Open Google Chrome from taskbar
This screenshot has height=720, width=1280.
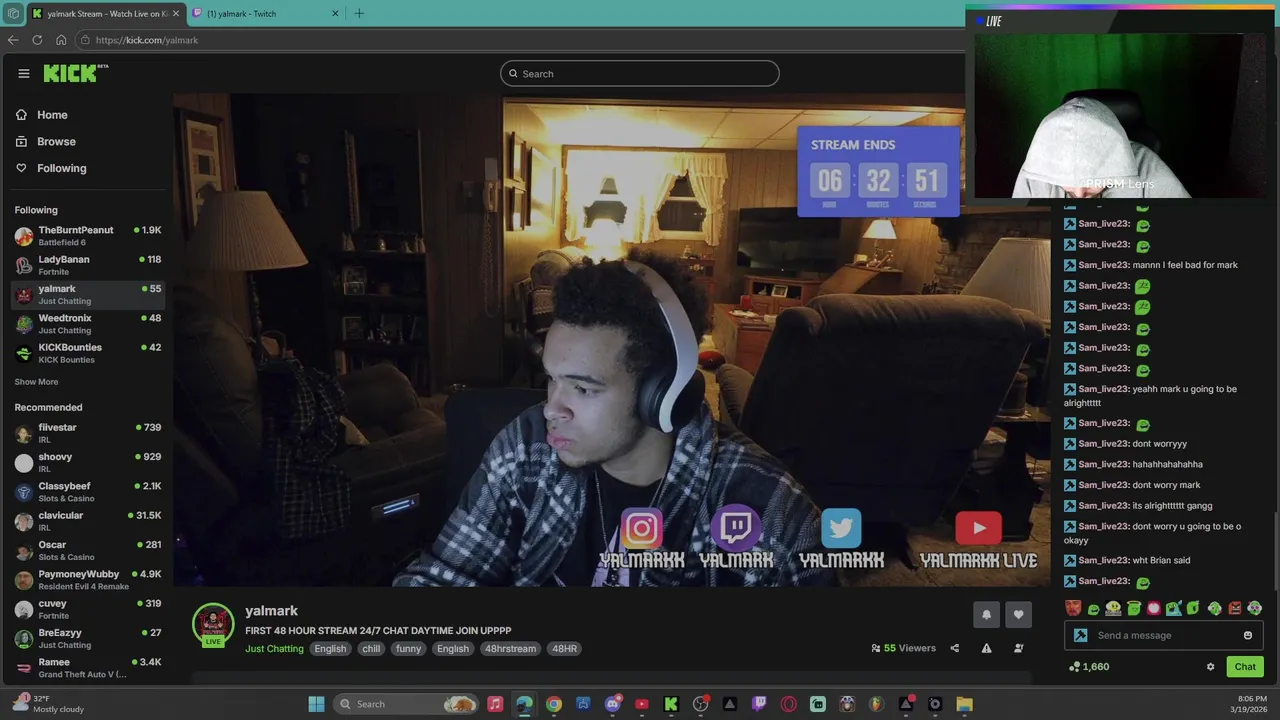click(x=554, y=704)
